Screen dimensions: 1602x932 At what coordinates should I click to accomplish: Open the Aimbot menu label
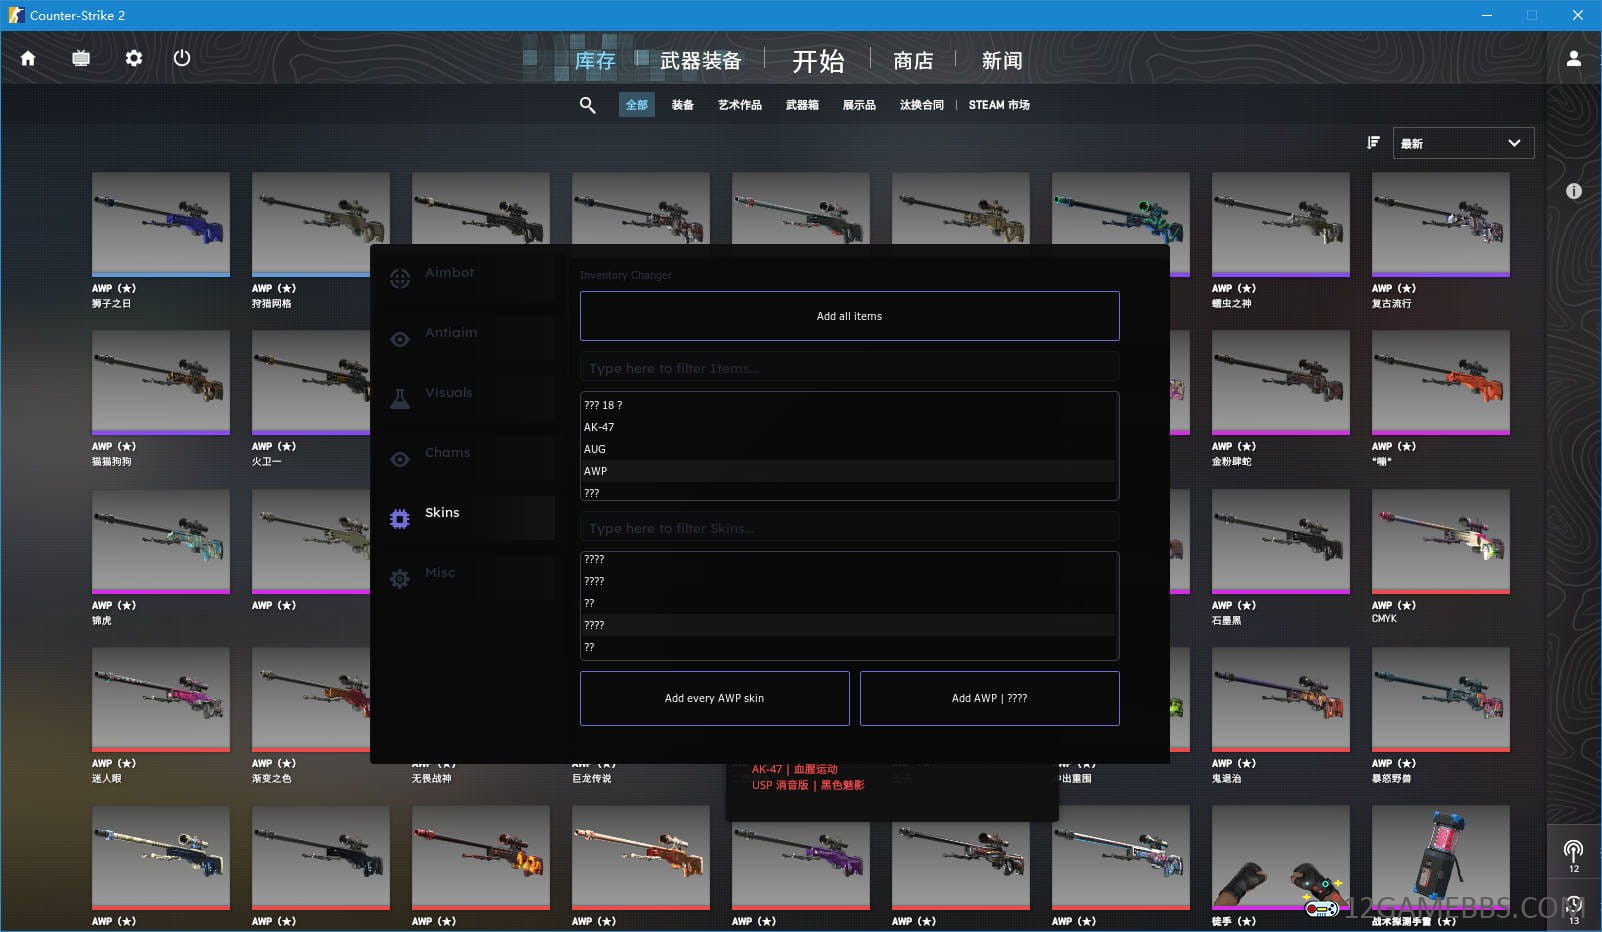[x=449, y=272]
